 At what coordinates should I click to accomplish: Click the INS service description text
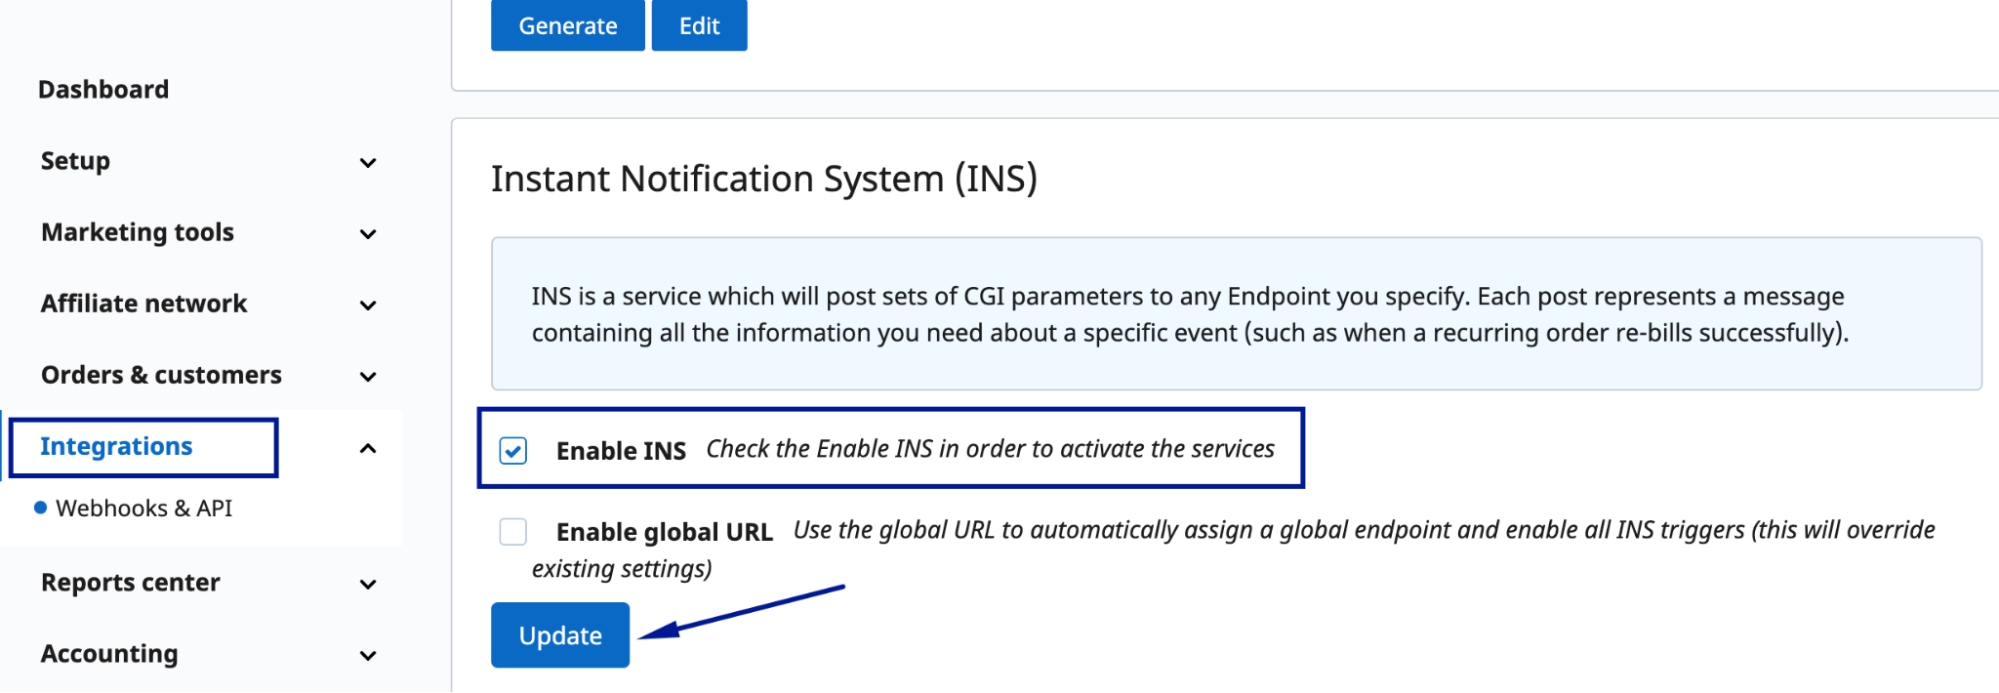pyautogui.click(x=1190, y=314)
